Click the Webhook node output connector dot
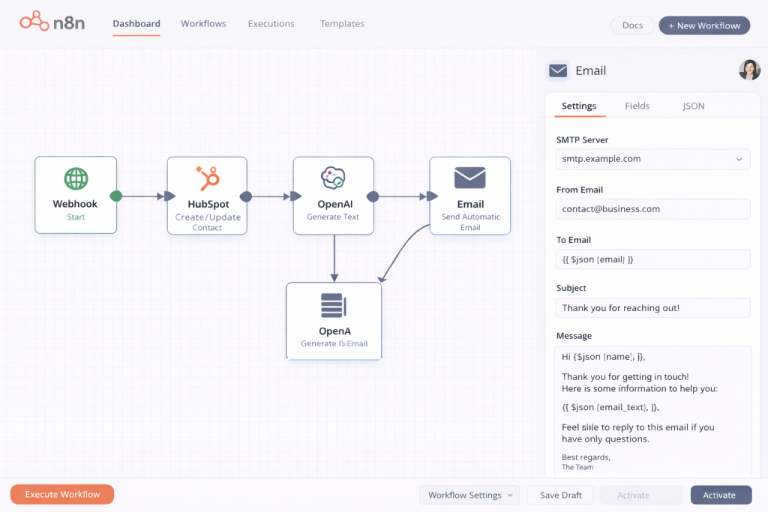This screenshot has width=768, height=512. [x=116, y=196]
